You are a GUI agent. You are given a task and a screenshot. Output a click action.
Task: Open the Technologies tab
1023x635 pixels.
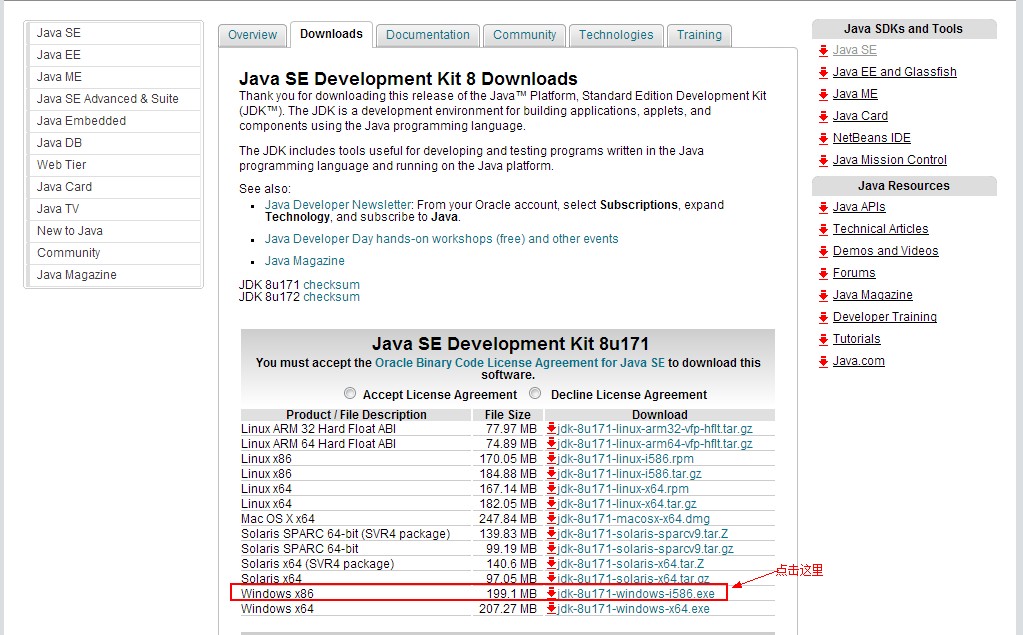[x=616, y=35]
